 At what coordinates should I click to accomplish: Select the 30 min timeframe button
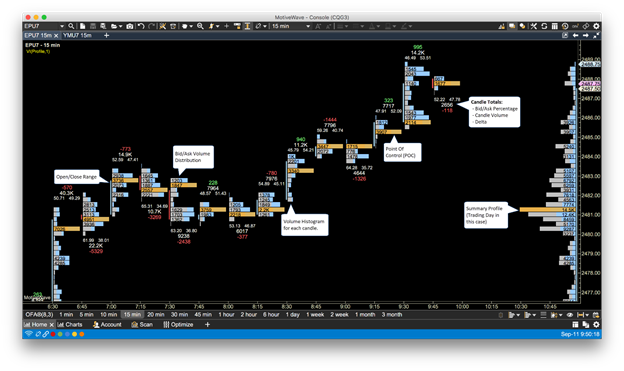click(x=179, y=314)
